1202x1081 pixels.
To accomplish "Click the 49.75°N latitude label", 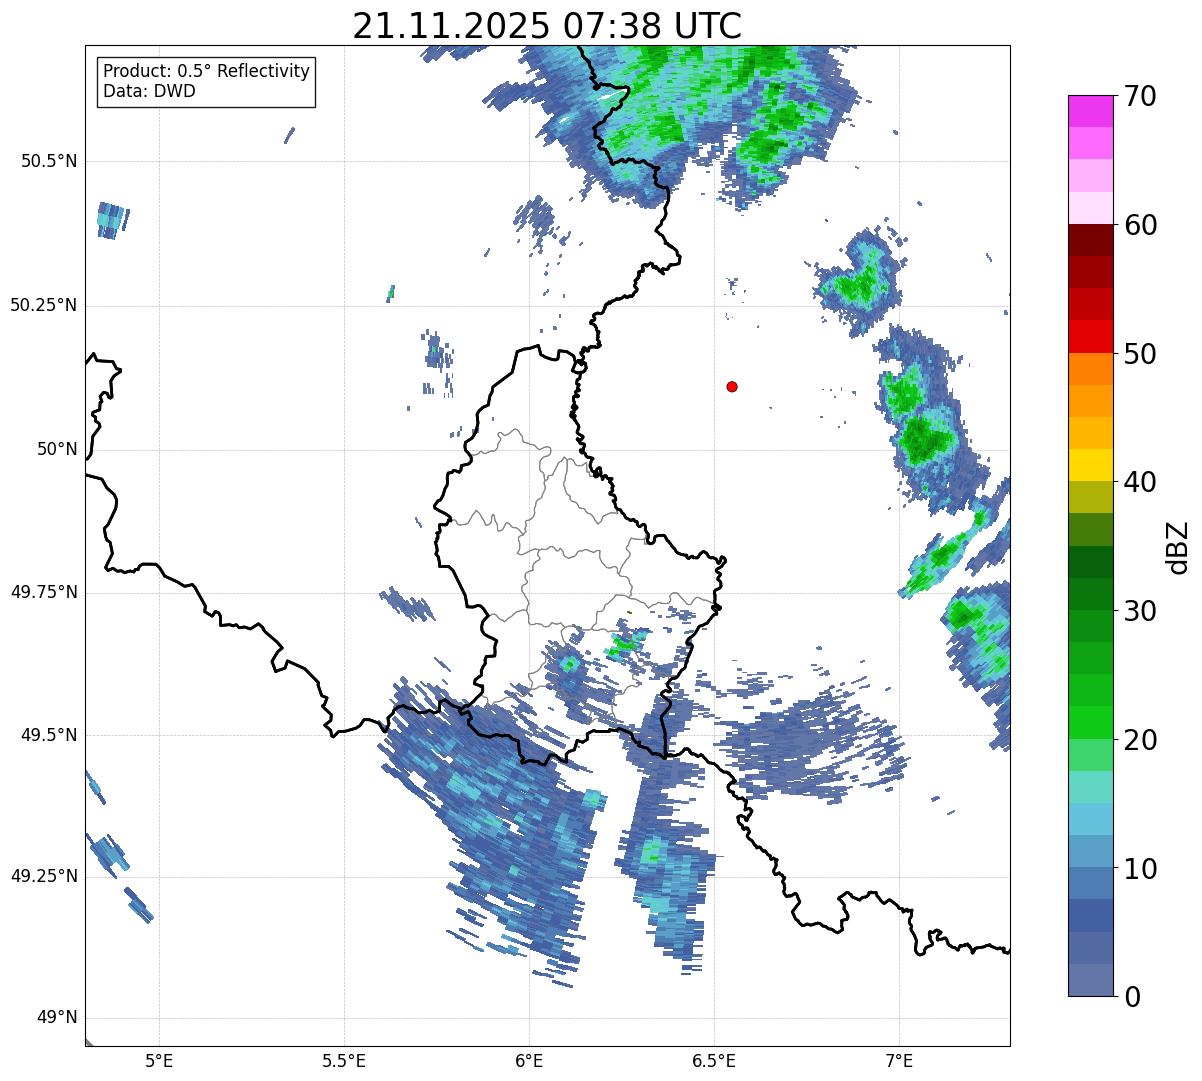I will pos(44,592).
